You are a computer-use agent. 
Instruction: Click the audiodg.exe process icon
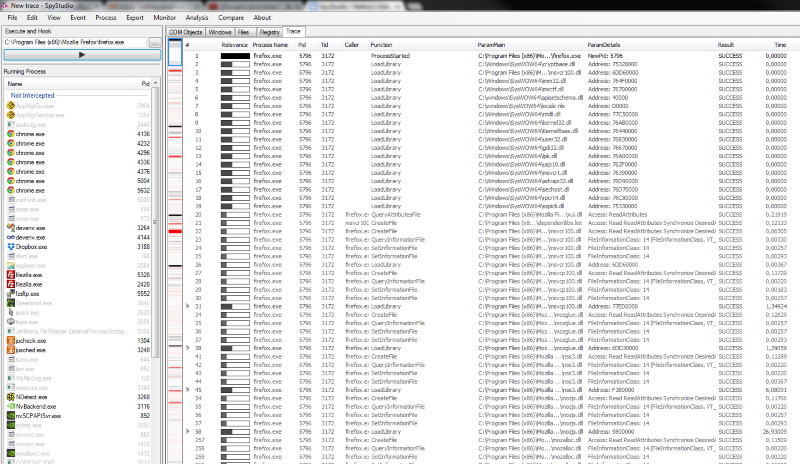(11, 125)
